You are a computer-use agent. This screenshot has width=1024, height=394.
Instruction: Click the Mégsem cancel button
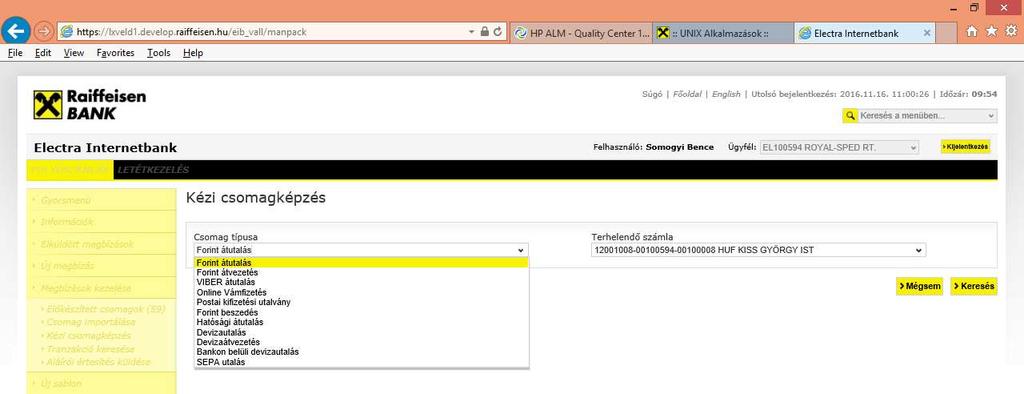[x=920, y=286]
